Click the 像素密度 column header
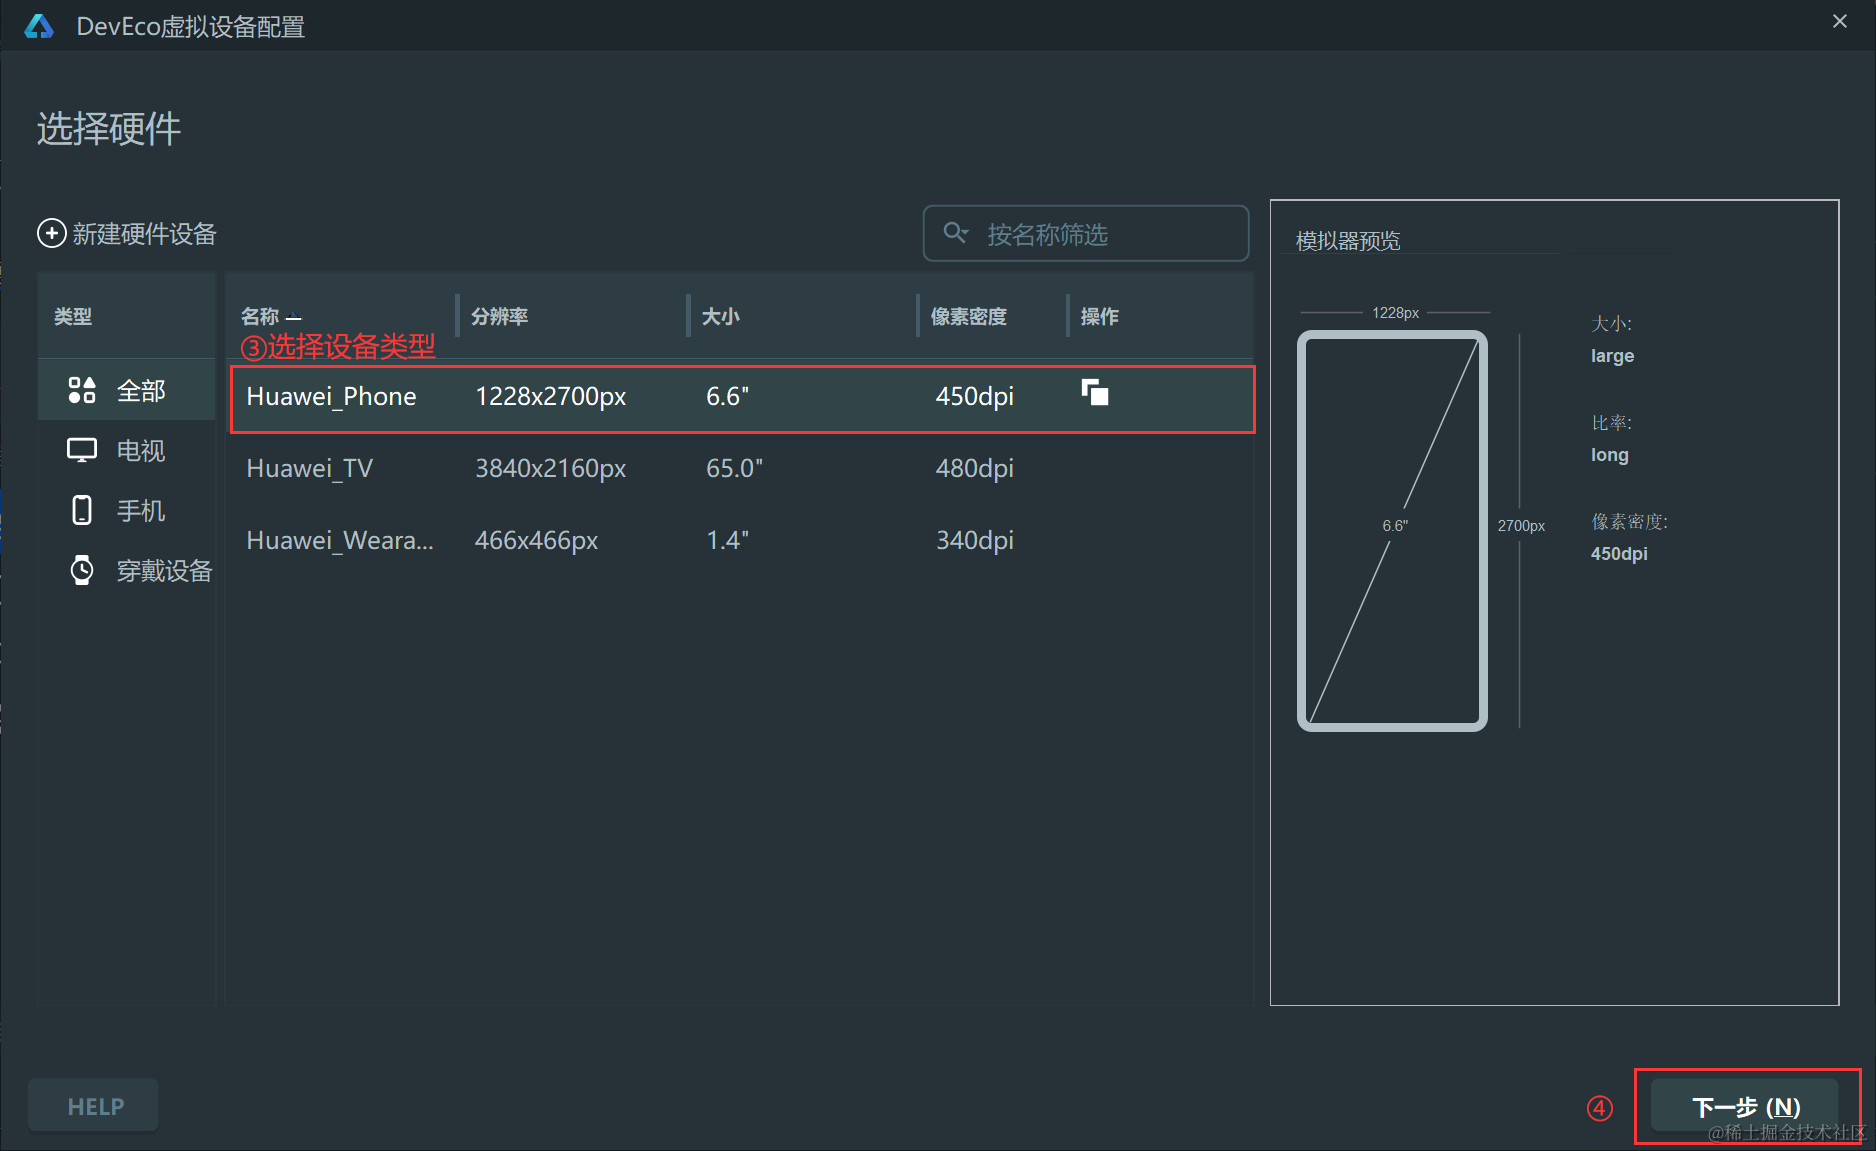 968,316
